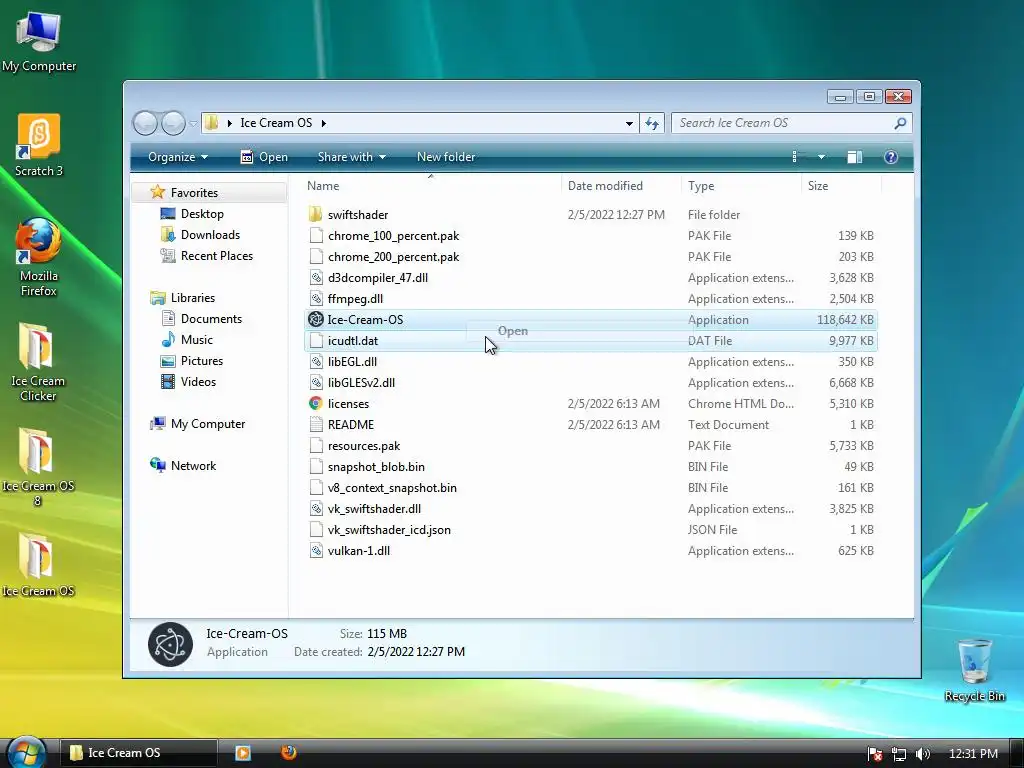Open the swiftshader folder icon
The image size is (1024, 768).
coord(315,214)
